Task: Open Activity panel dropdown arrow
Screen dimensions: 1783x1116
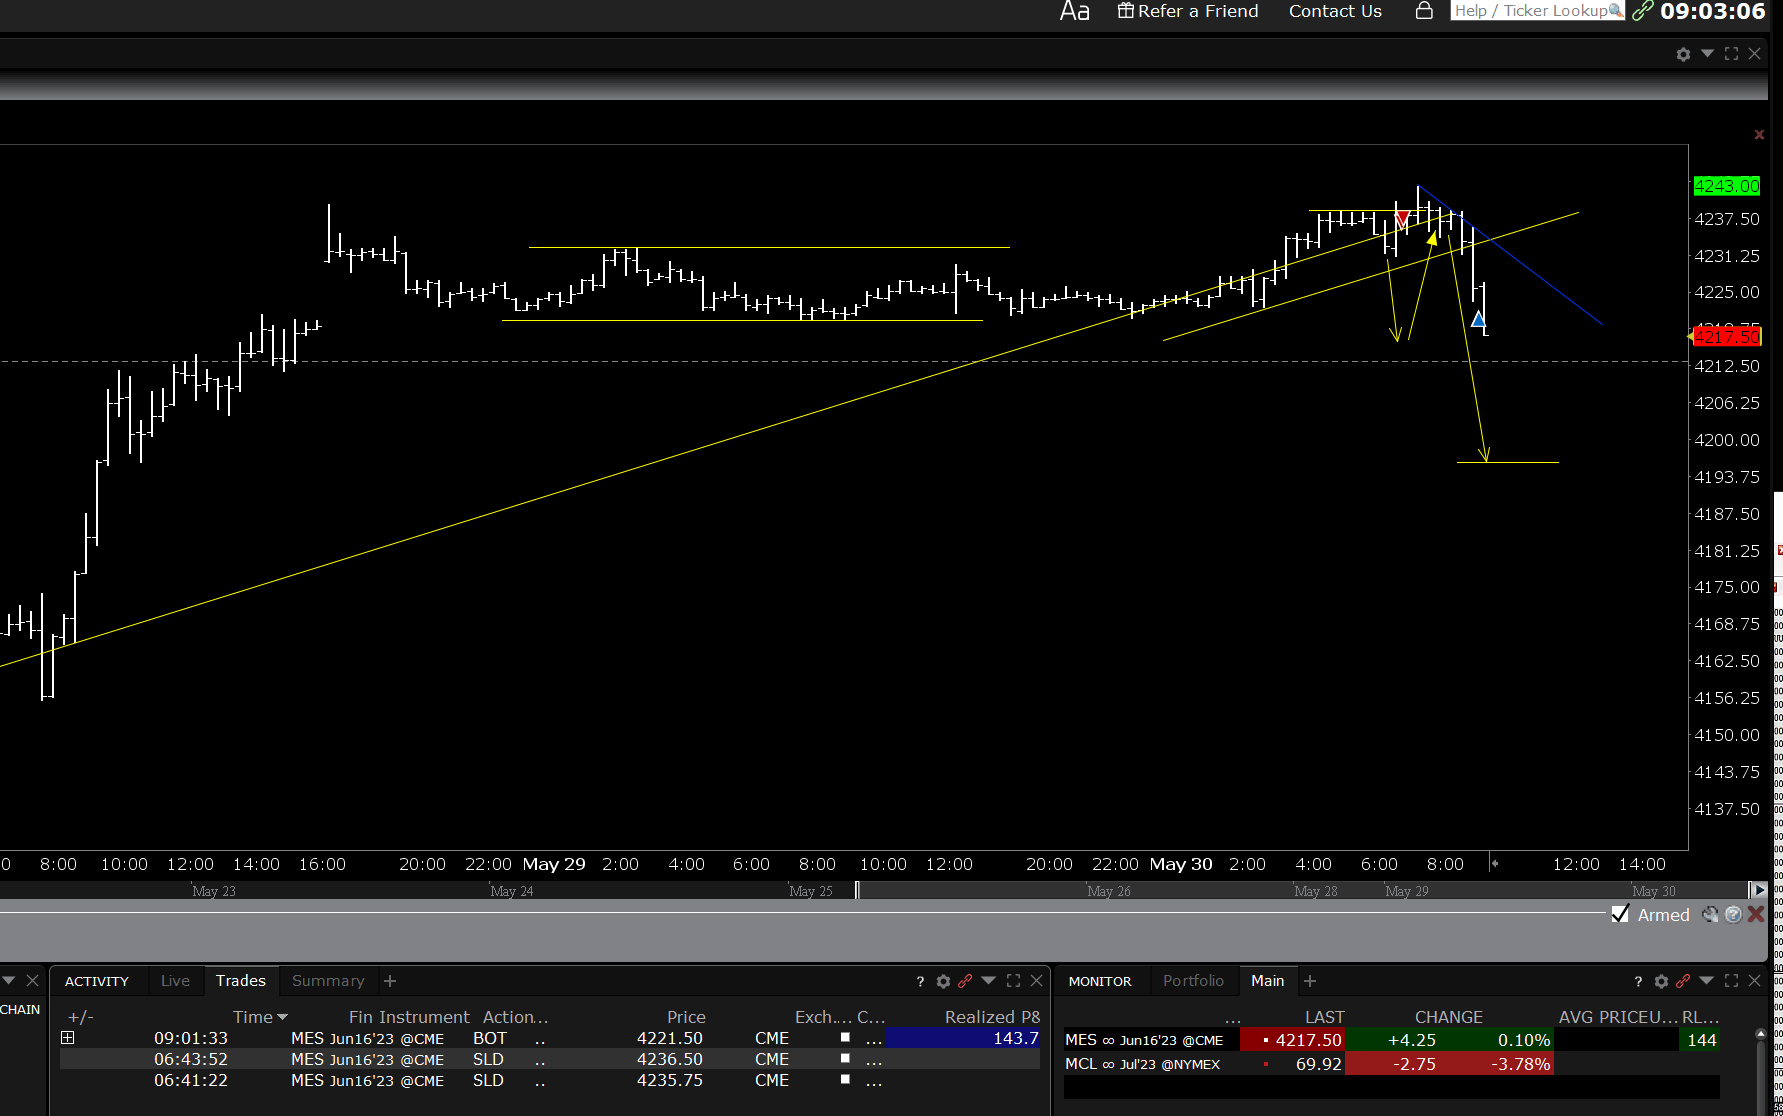Action: click(x=989, y=981)
